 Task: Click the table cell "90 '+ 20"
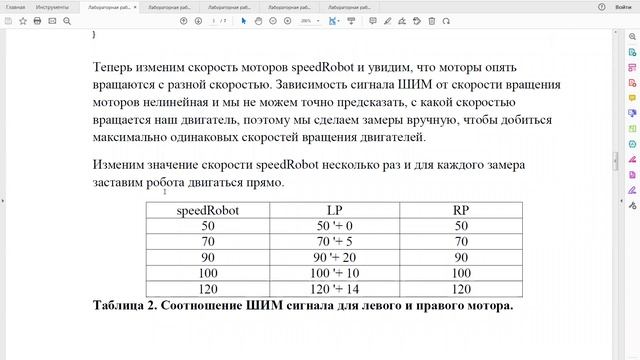pos(335,258)
